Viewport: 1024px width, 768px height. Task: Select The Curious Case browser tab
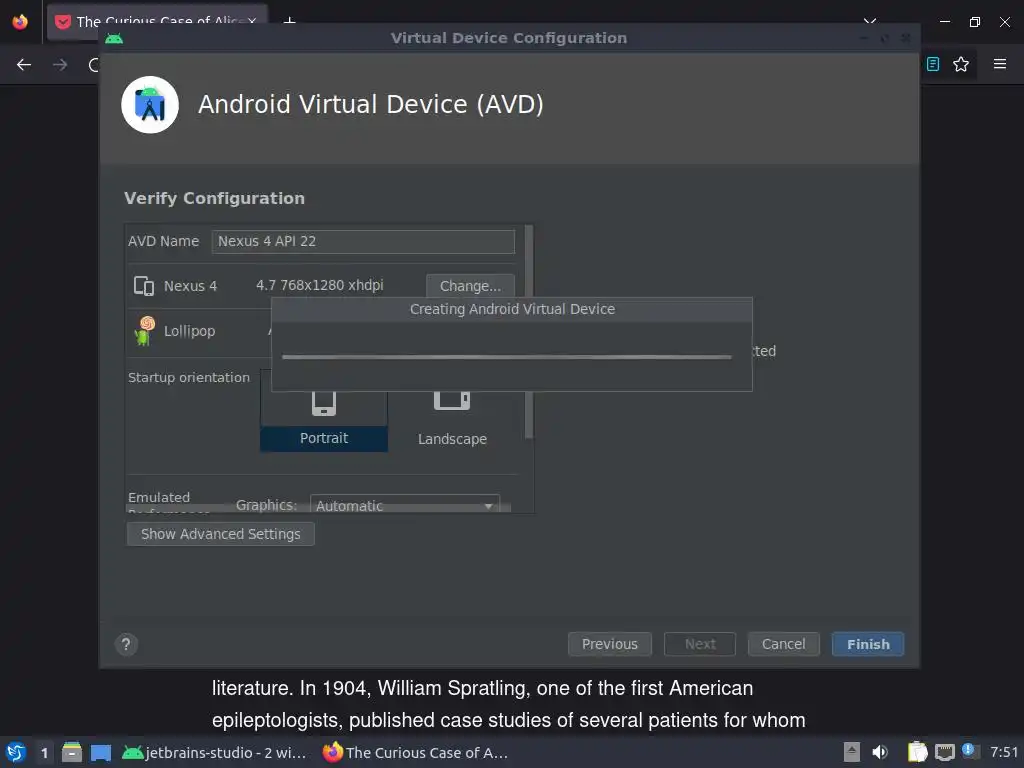tap(157, 22)
